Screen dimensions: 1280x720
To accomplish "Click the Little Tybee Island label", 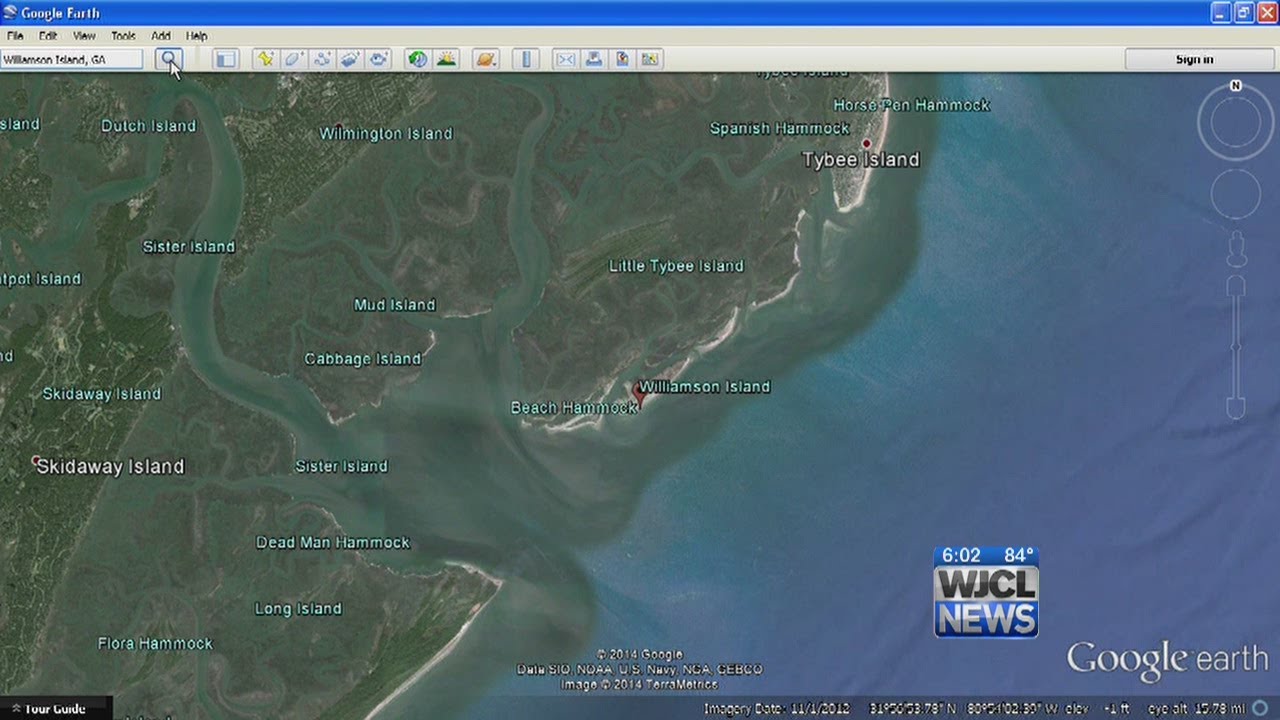I will (x=676, y=266).
